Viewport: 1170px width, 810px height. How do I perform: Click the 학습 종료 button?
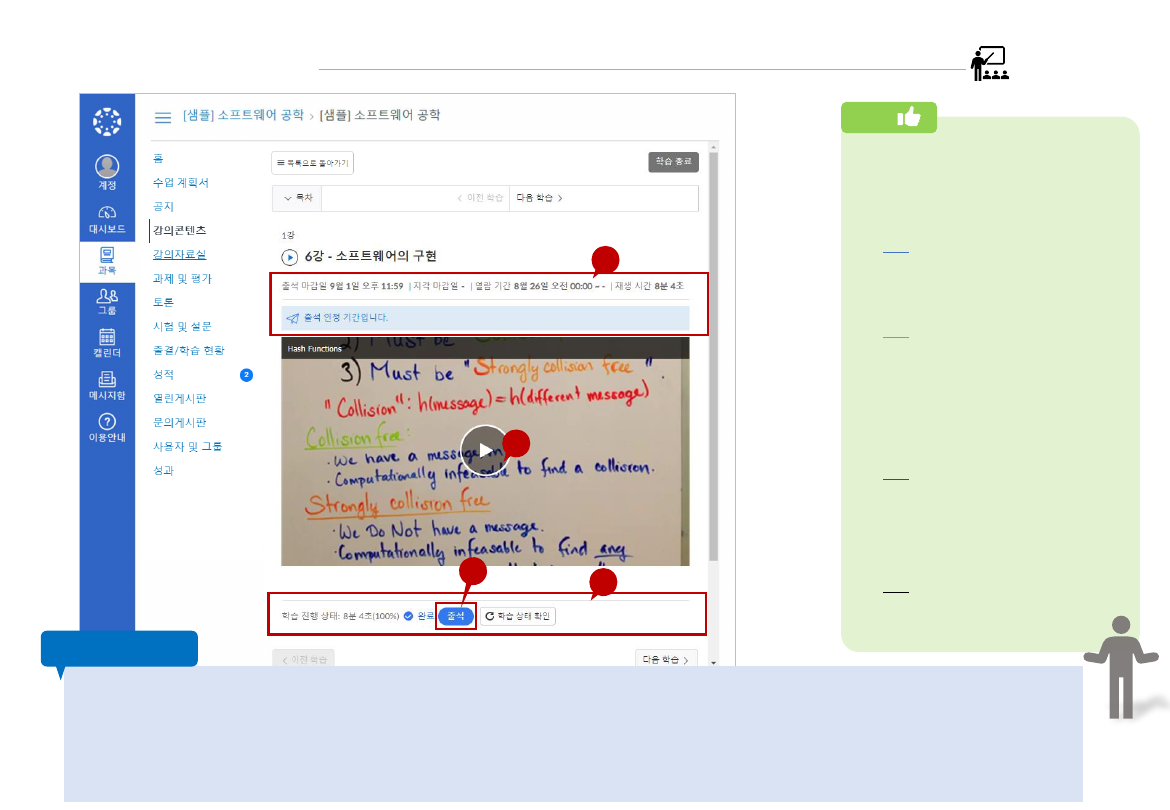coord(673,162)
